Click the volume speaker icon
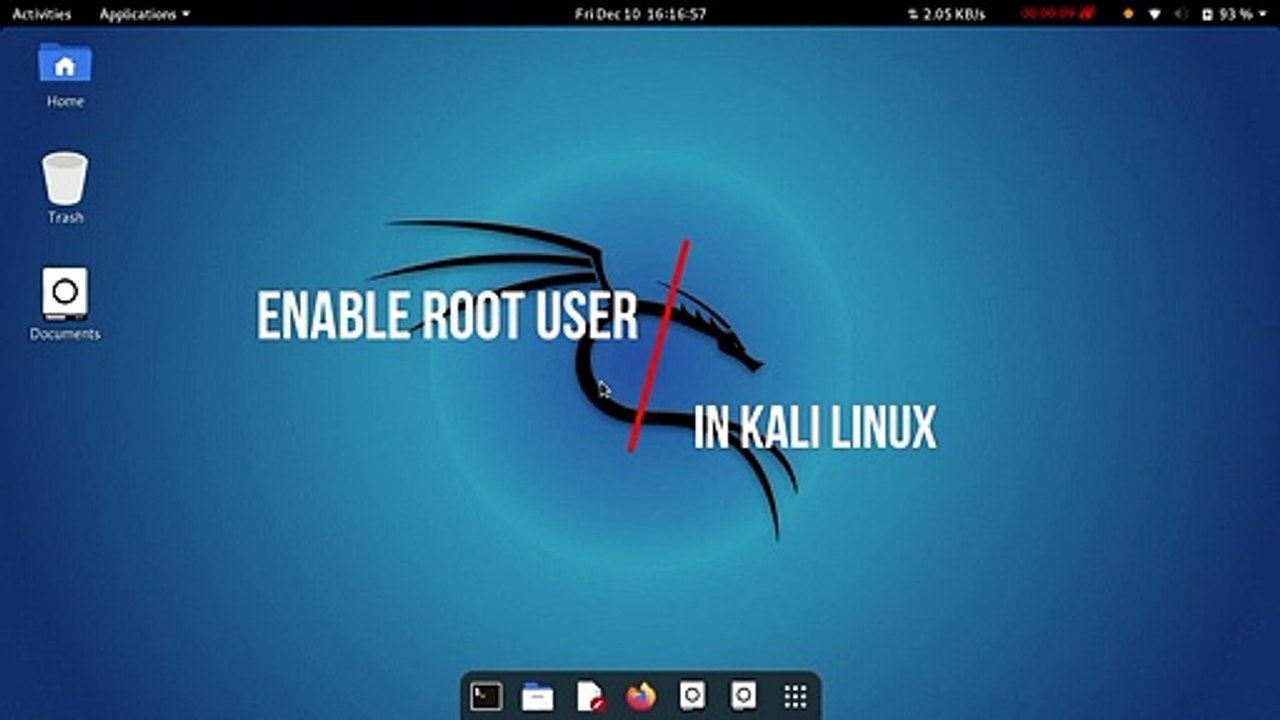This screenshot has height=720, width=1280. tap(1181, 14)
